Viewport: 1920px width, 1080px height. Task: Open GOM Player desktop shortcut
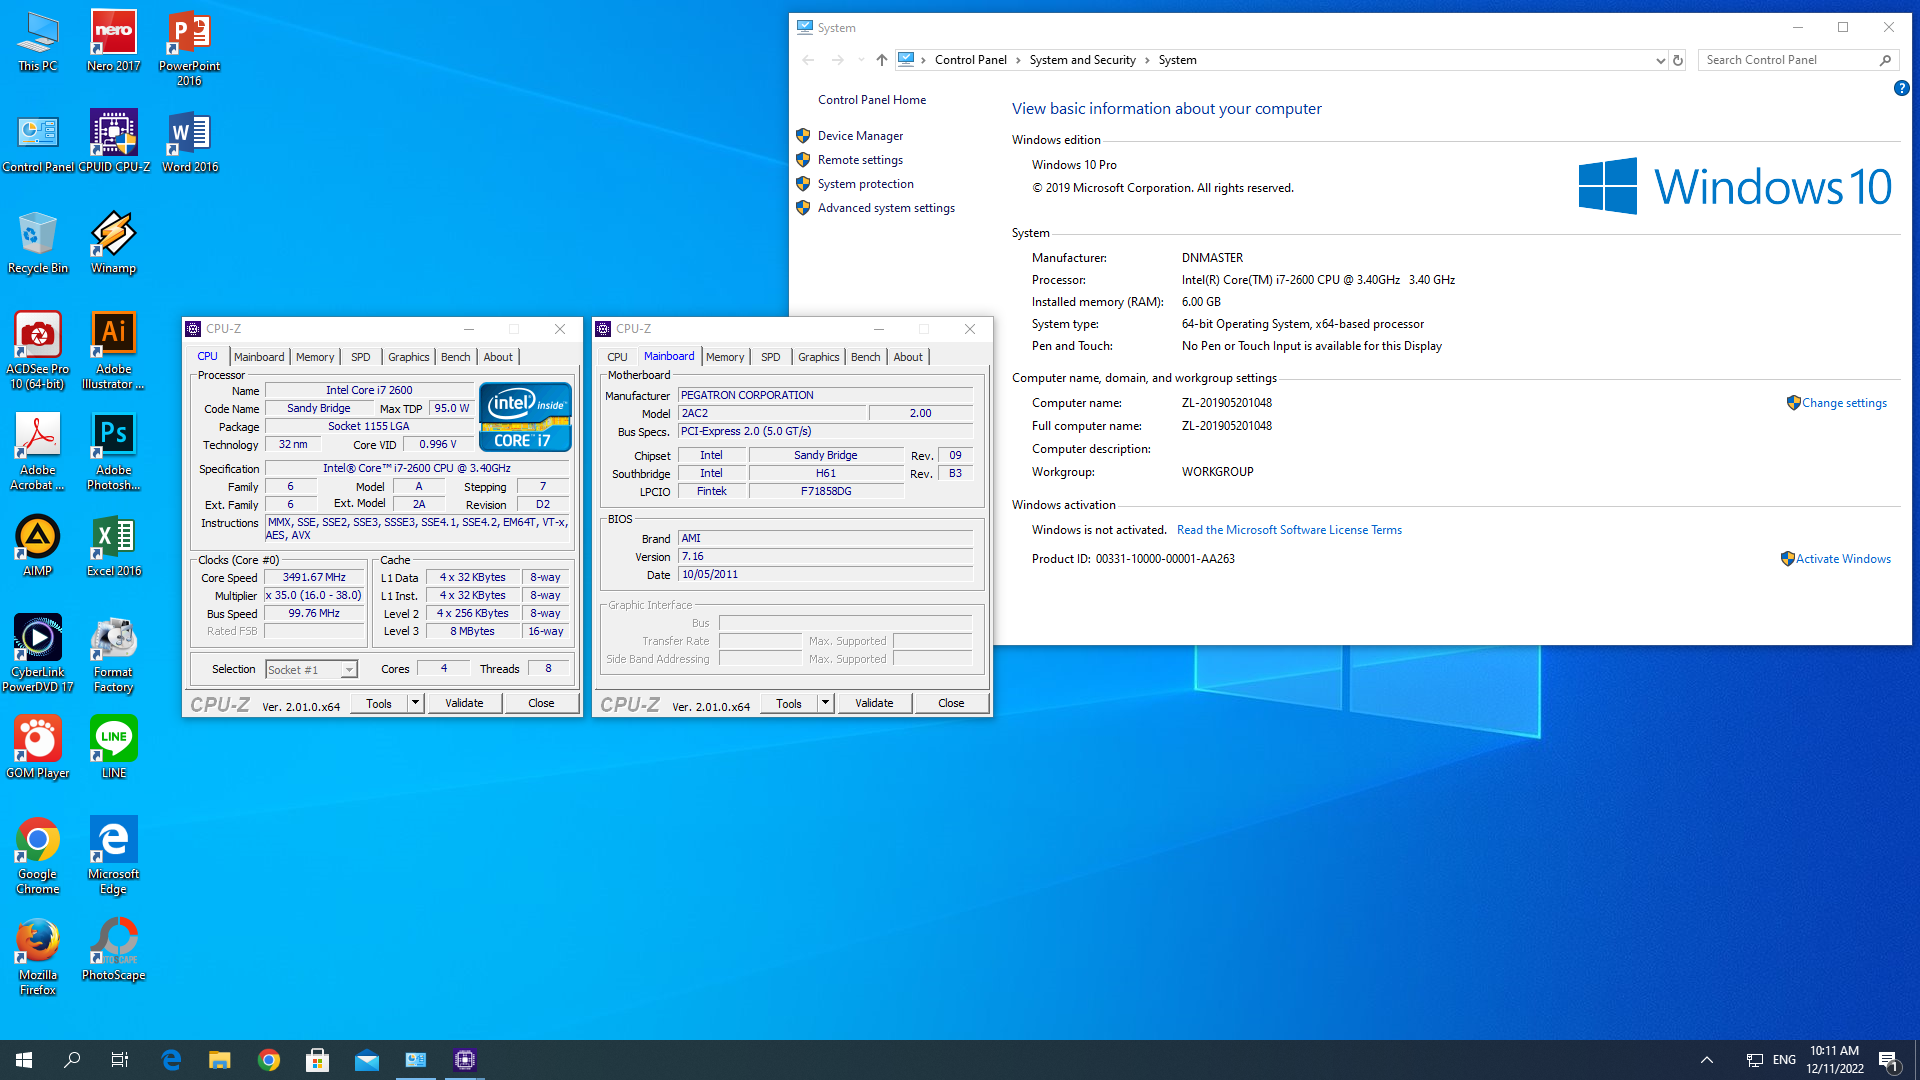38,748
